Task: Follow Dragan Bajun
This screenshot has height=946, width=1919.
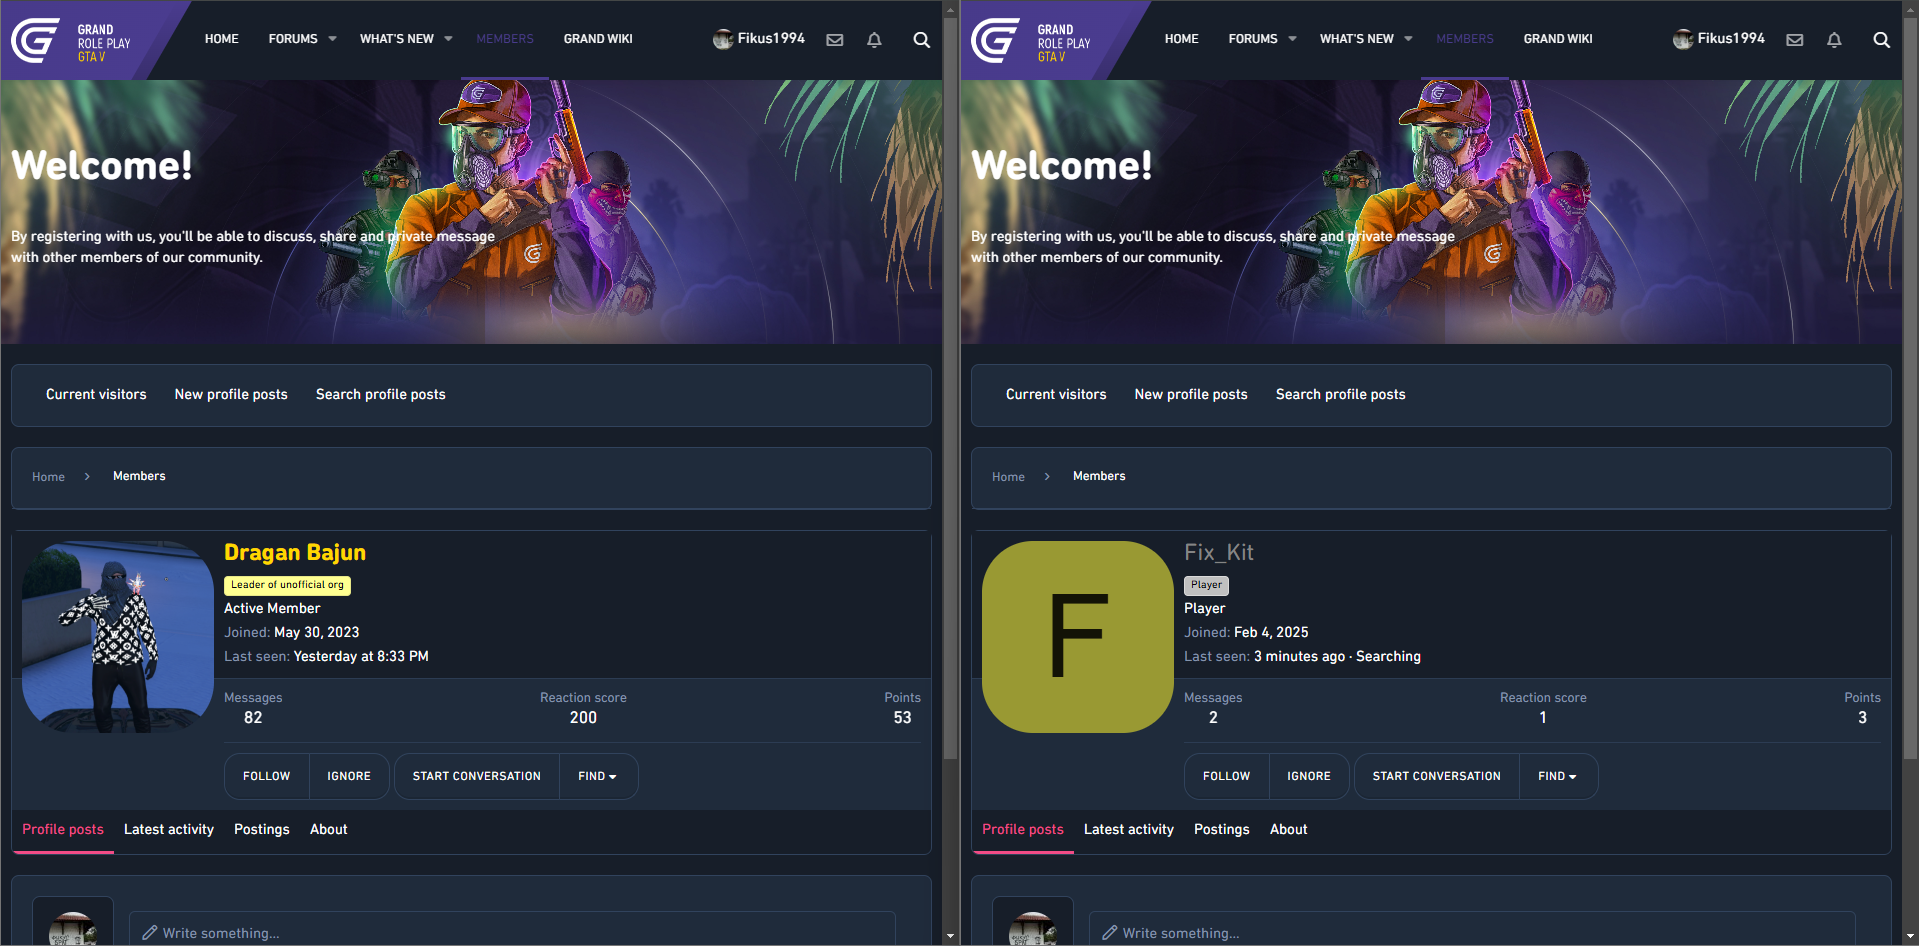Action: coord(267,776)
